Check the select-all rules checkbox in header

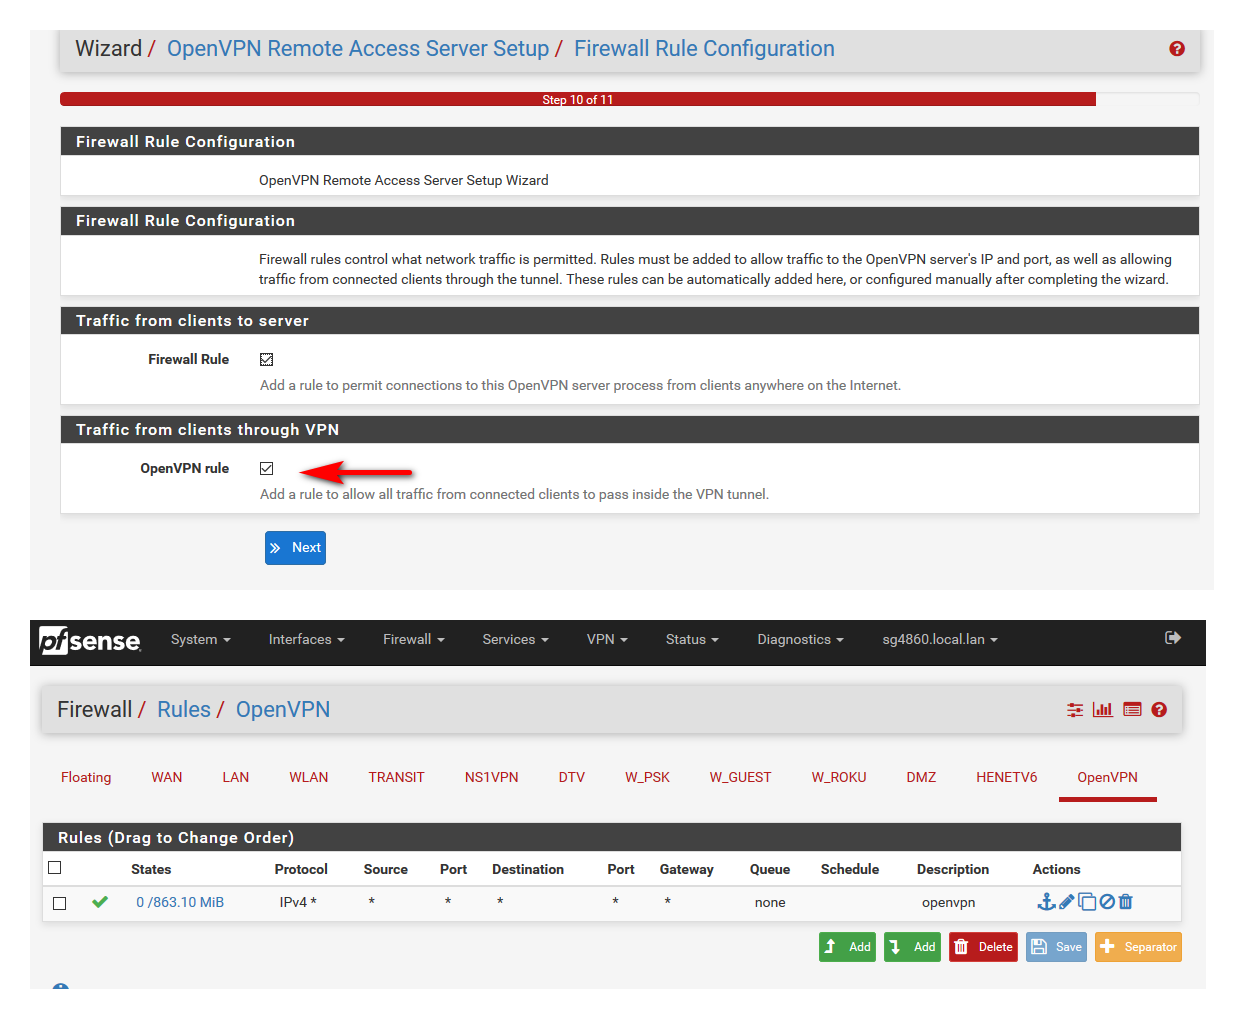click(55, 868)
